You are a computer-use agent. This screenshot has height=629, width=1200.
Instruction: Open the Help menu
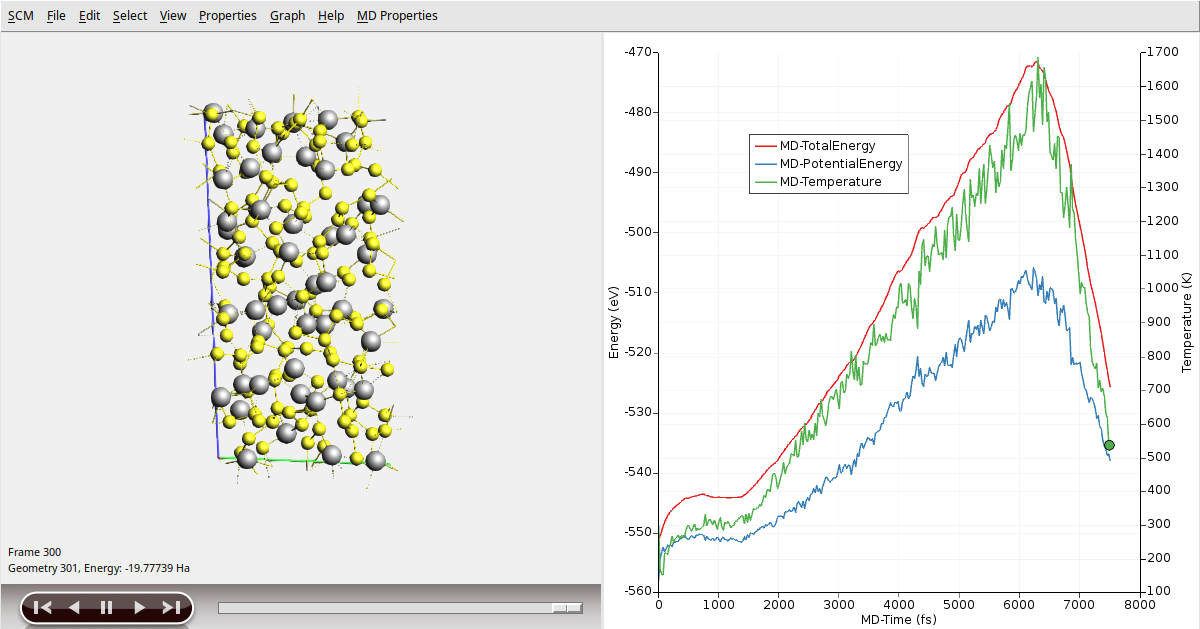(331, 16)
